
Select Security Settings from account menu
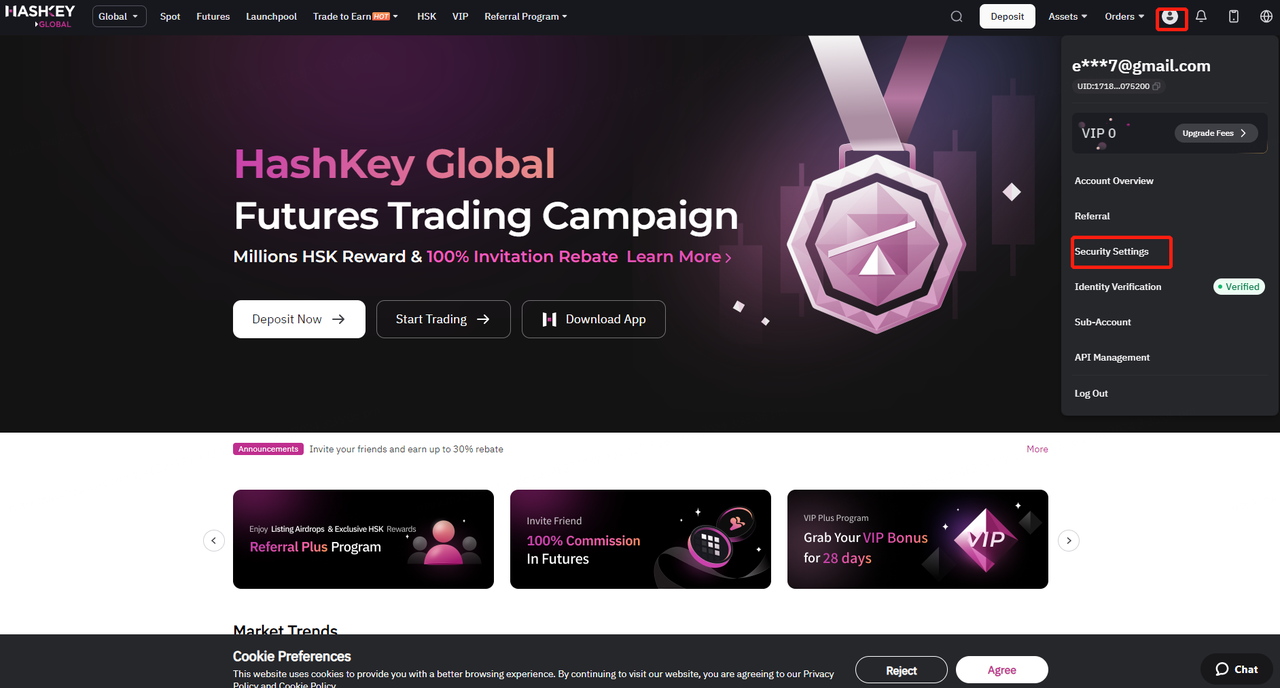click(1111, 252)
